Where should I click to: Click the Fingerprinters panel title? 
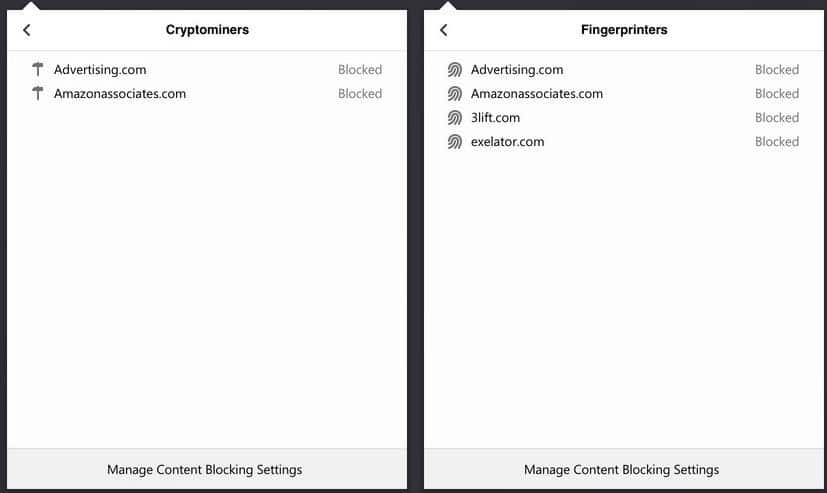624,30
